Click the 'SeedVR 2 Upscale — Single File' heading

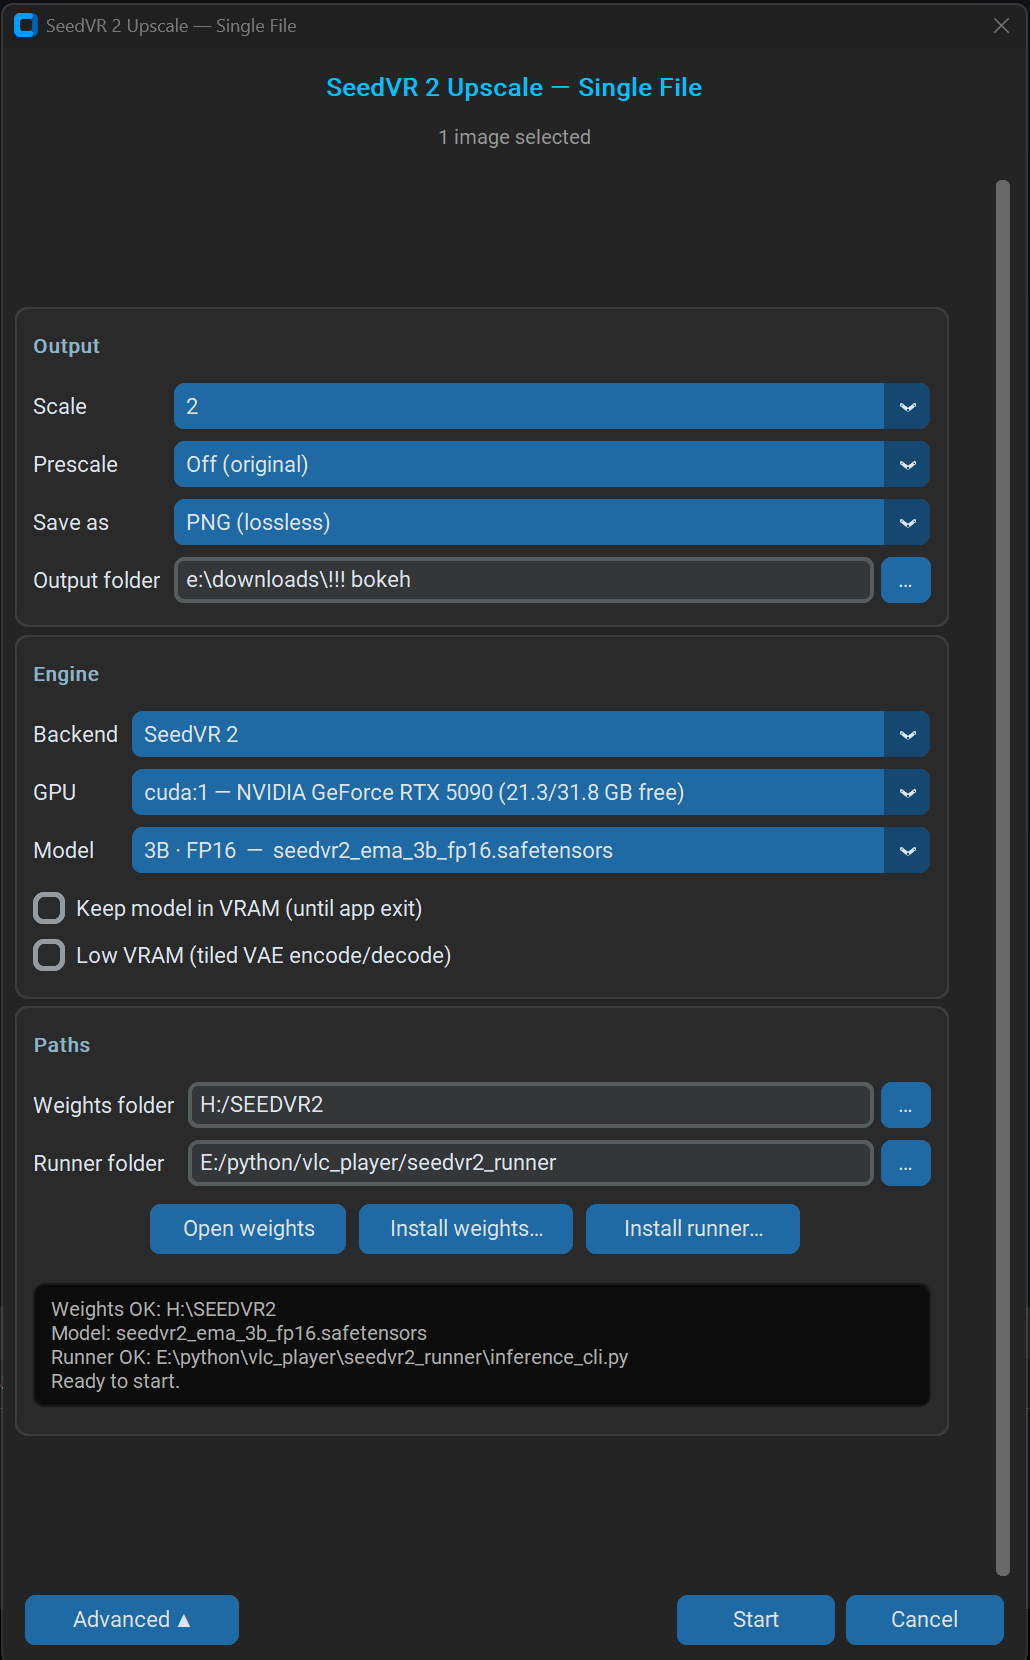pyautogui.click(x=514, y=88)
